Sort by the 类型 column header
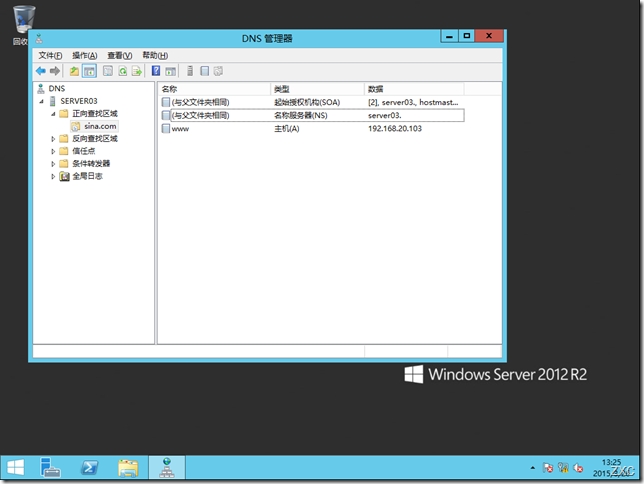644x484 pixels. 317,89
